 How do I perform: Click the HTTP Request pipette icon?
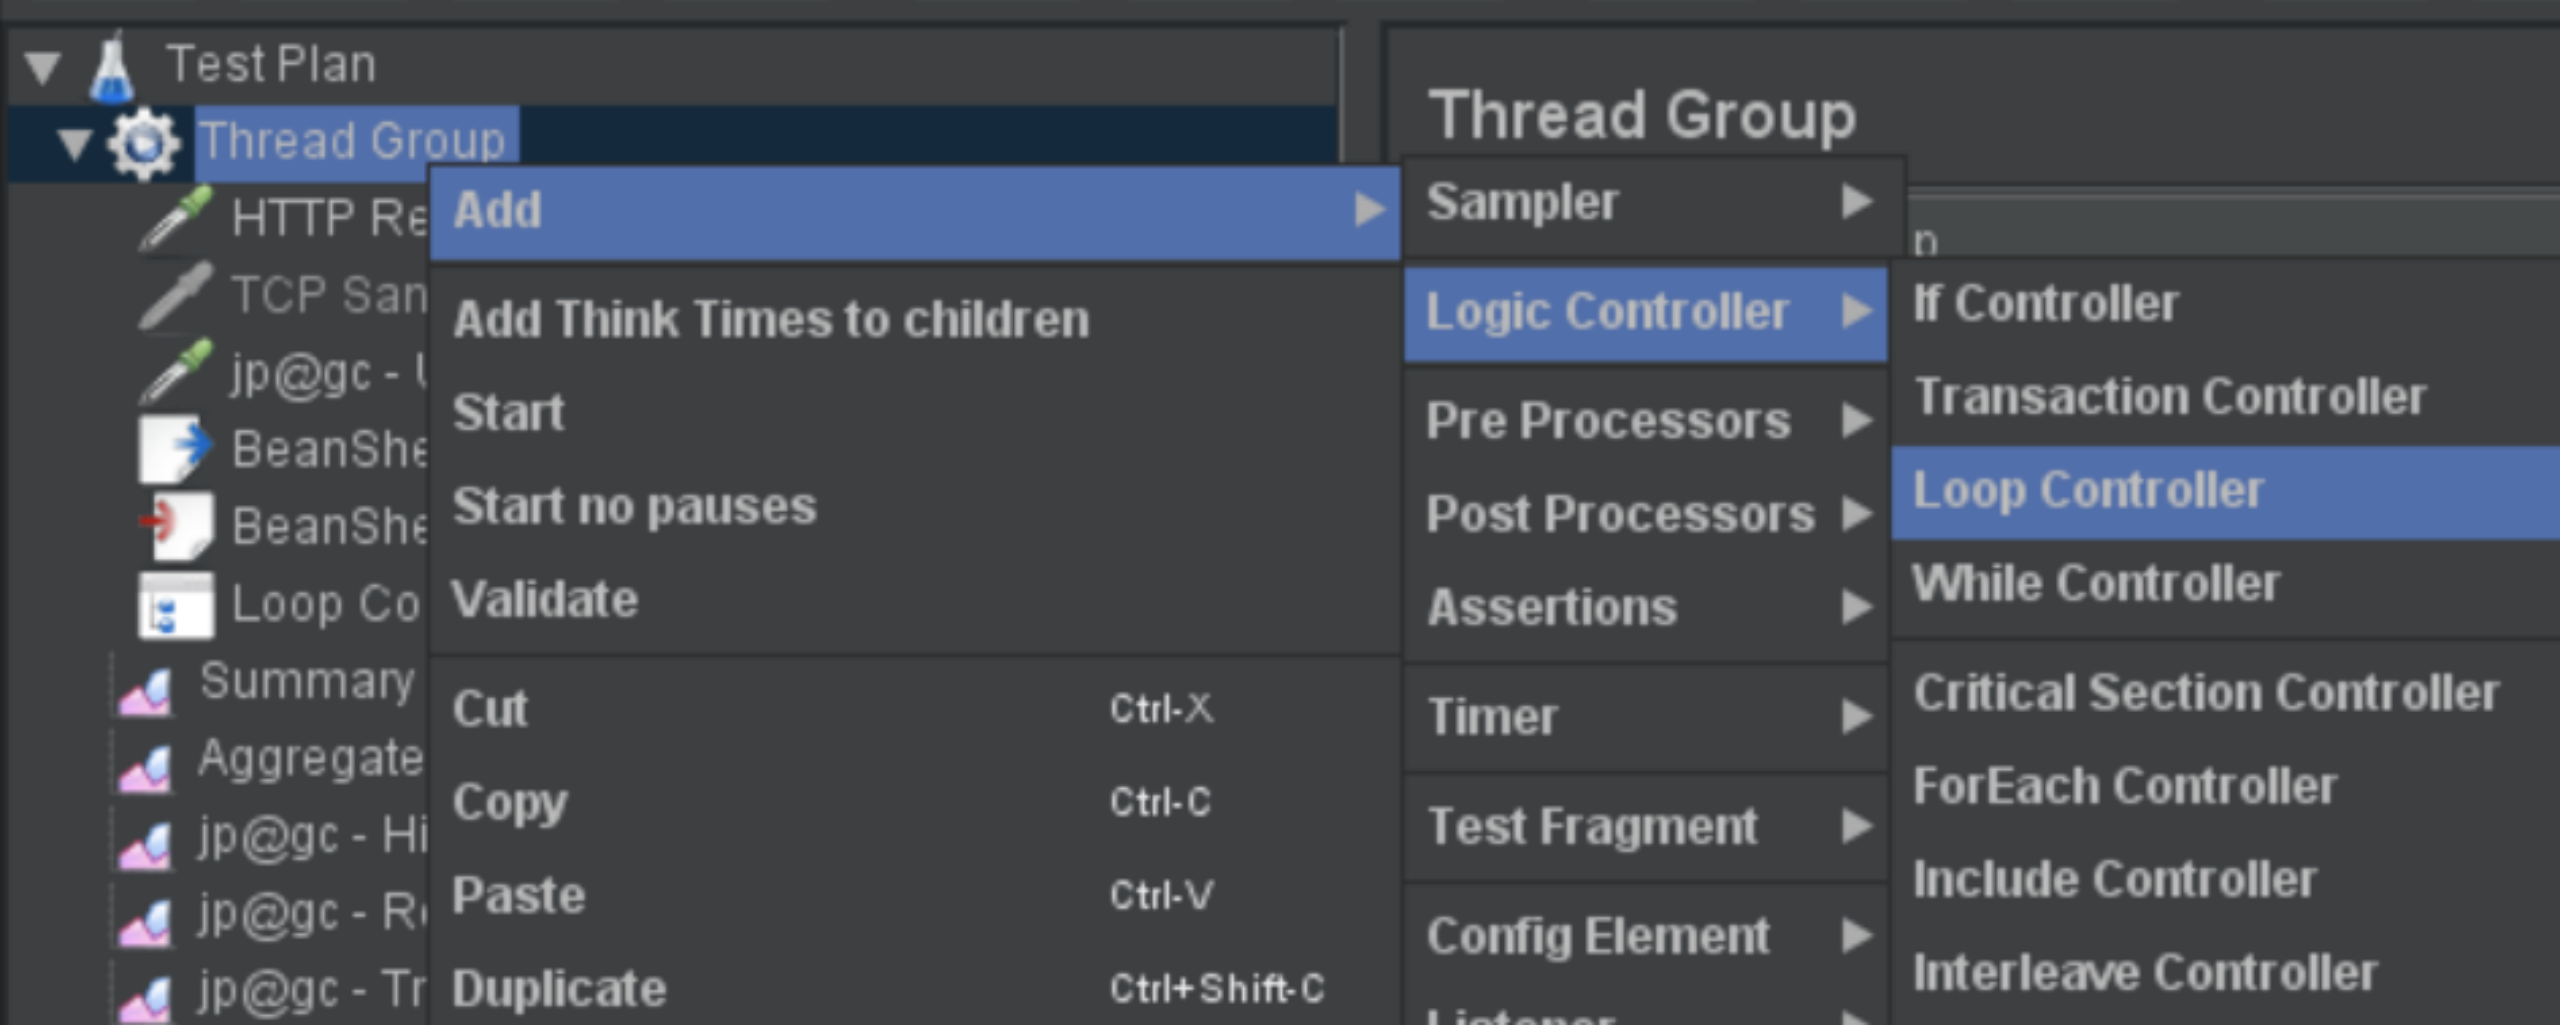click(x=176, y=218)
